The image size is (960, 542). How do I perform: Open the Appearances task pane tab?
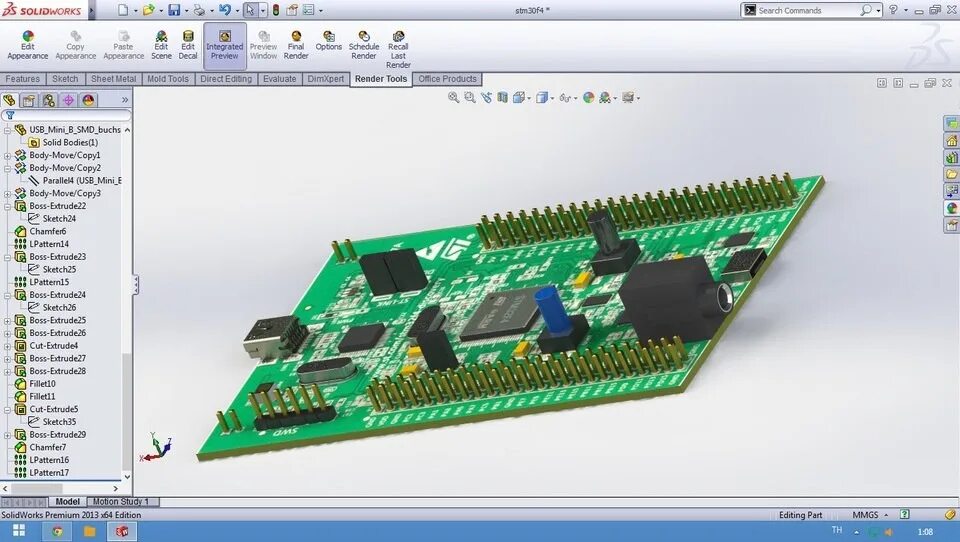(x=951, y=208)
